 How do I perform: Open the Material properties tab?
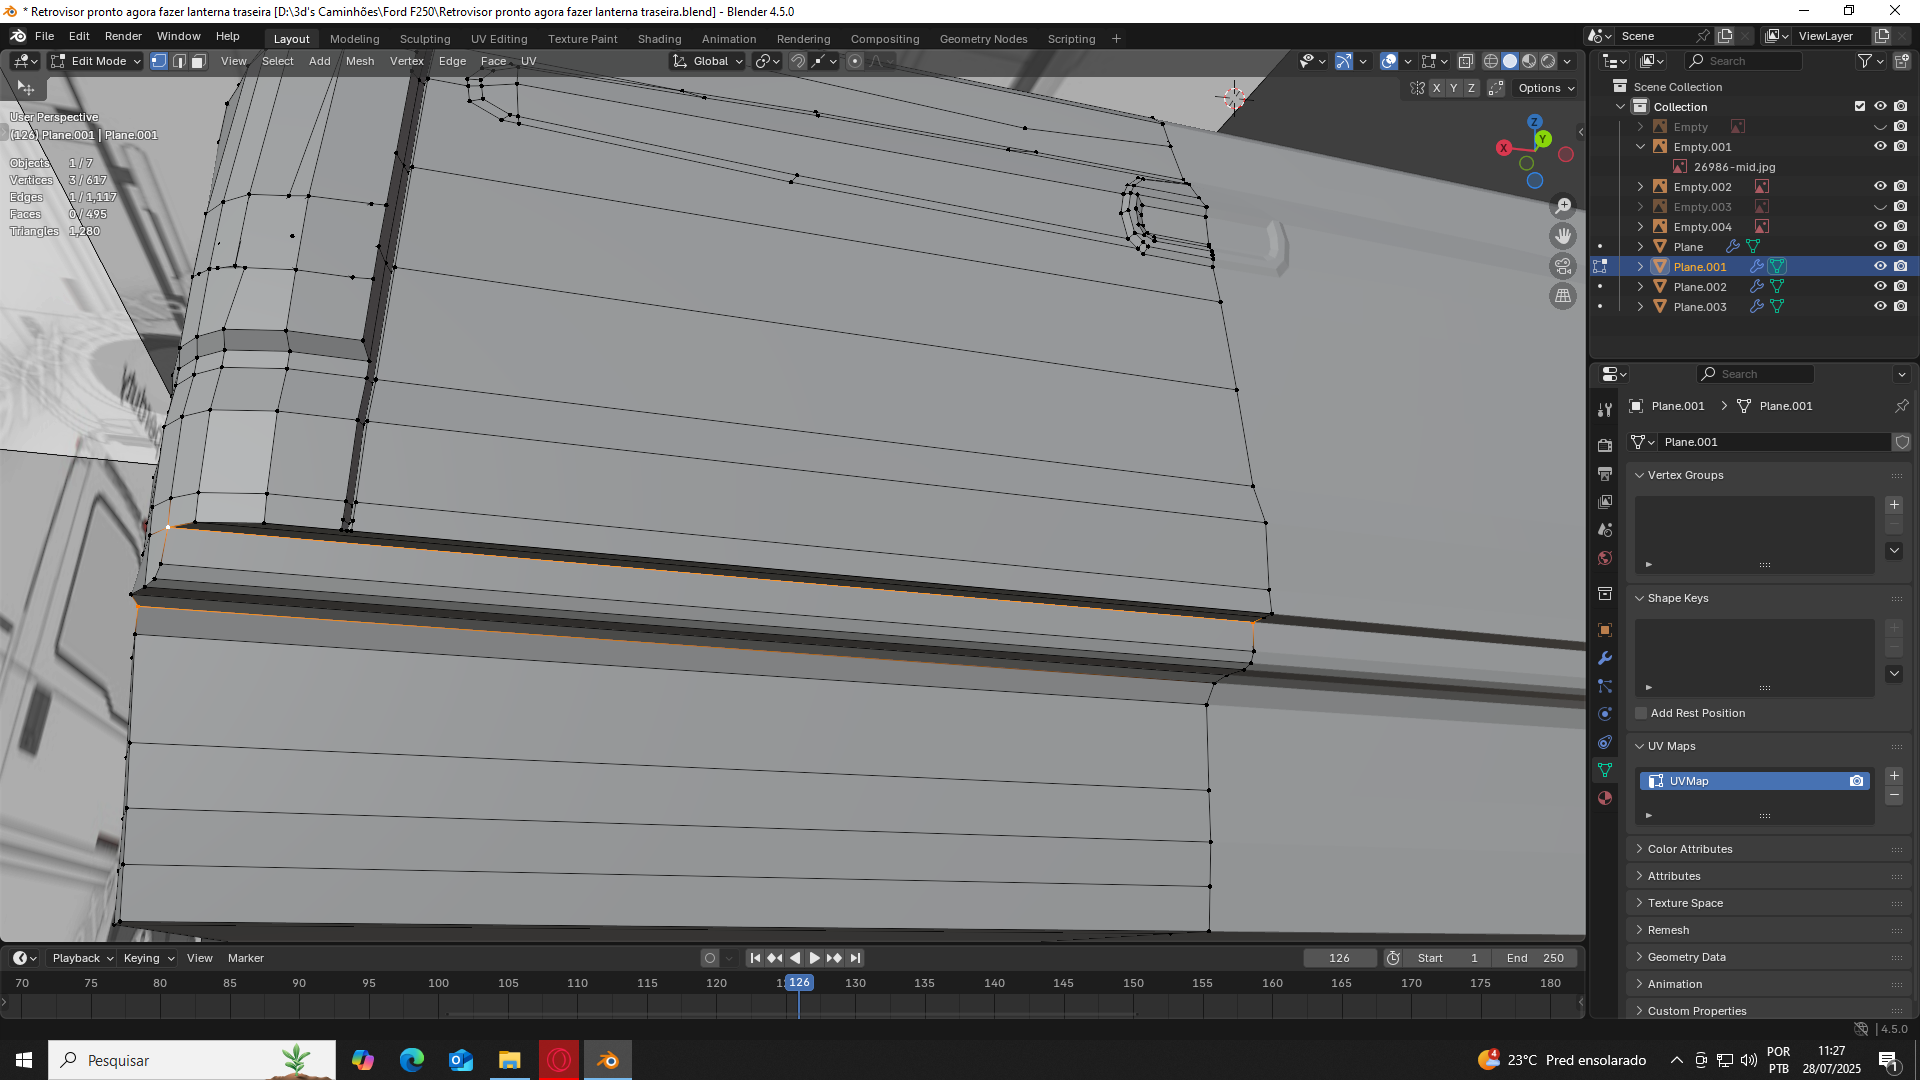point(1605,798)
